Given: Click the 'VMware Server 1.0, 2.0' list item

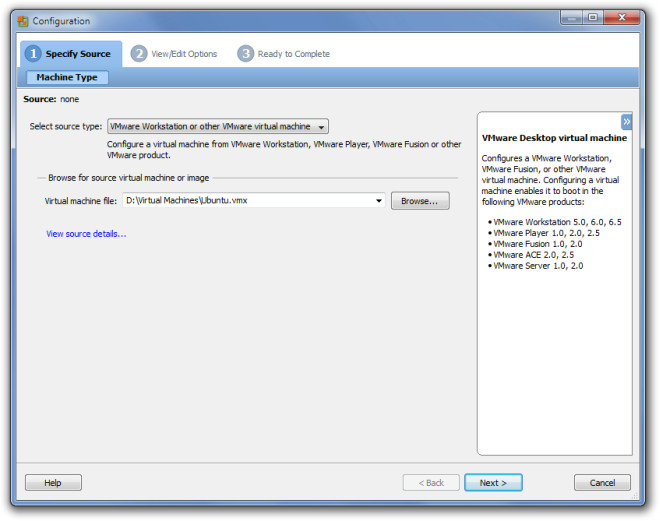Looking at the screenshot, I should pyautogui.click(x=538, y=266).
